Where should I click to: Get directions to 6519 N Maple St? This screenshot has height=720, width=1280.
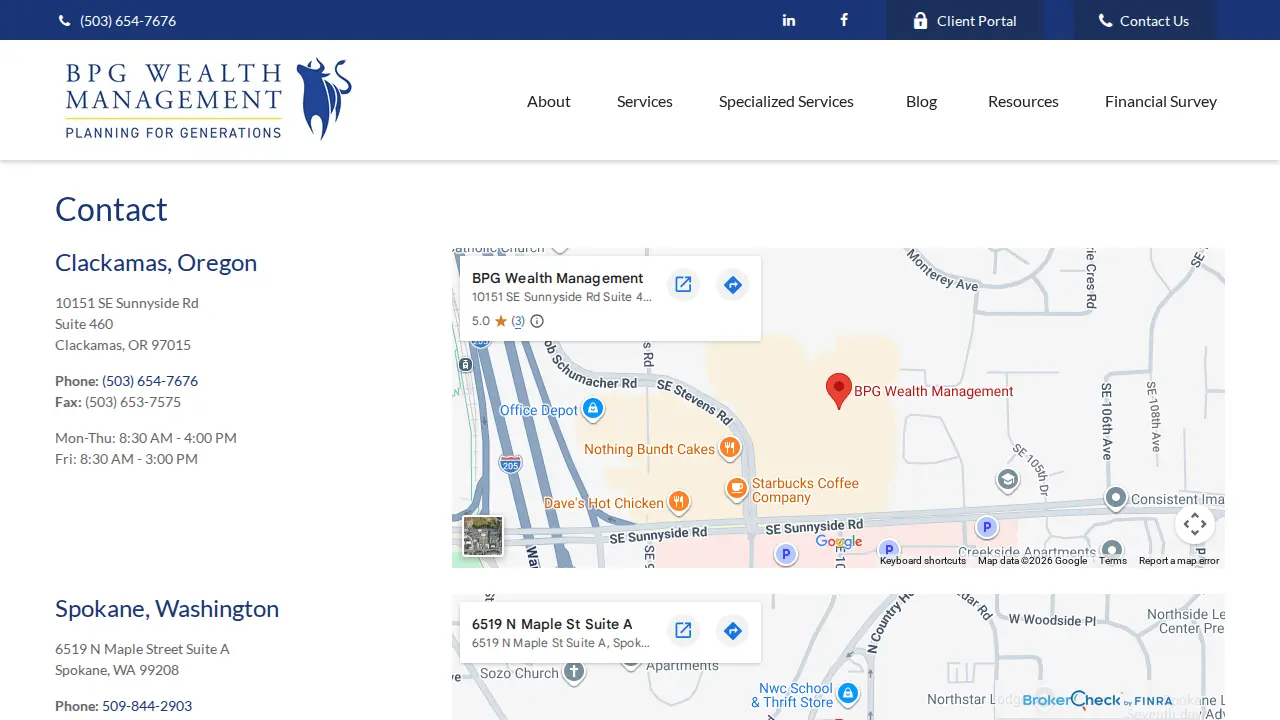click(x=733, y=631)
